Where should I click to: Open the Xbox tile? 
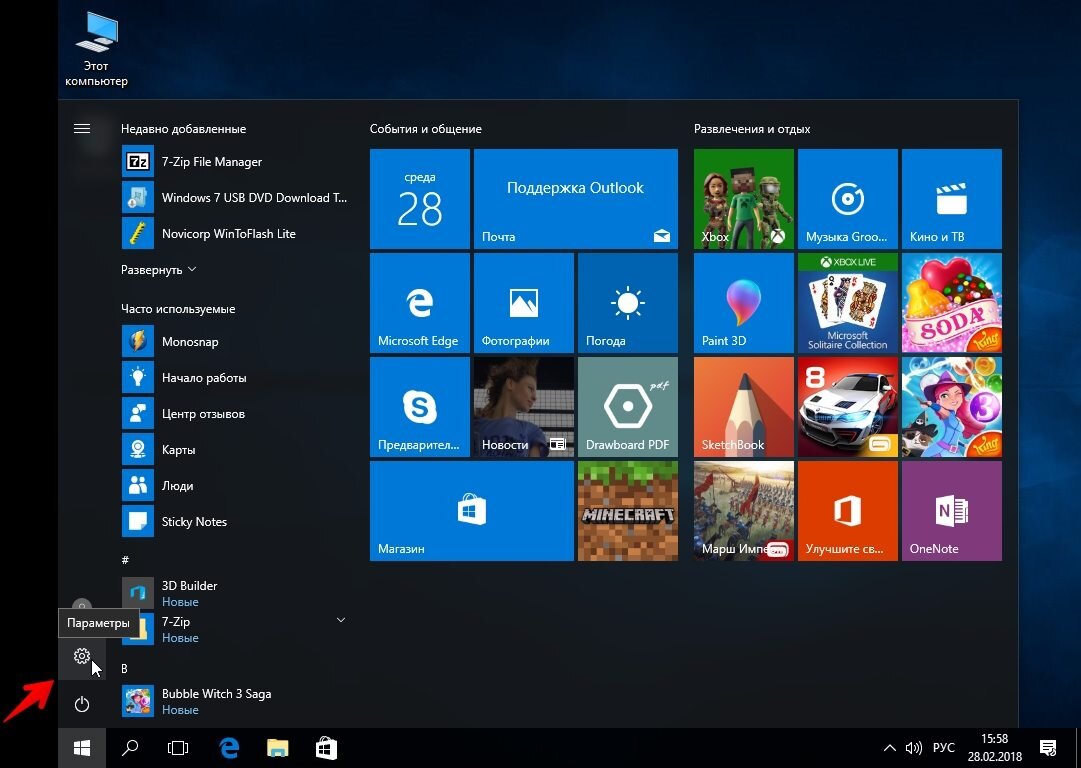[744, 199]
